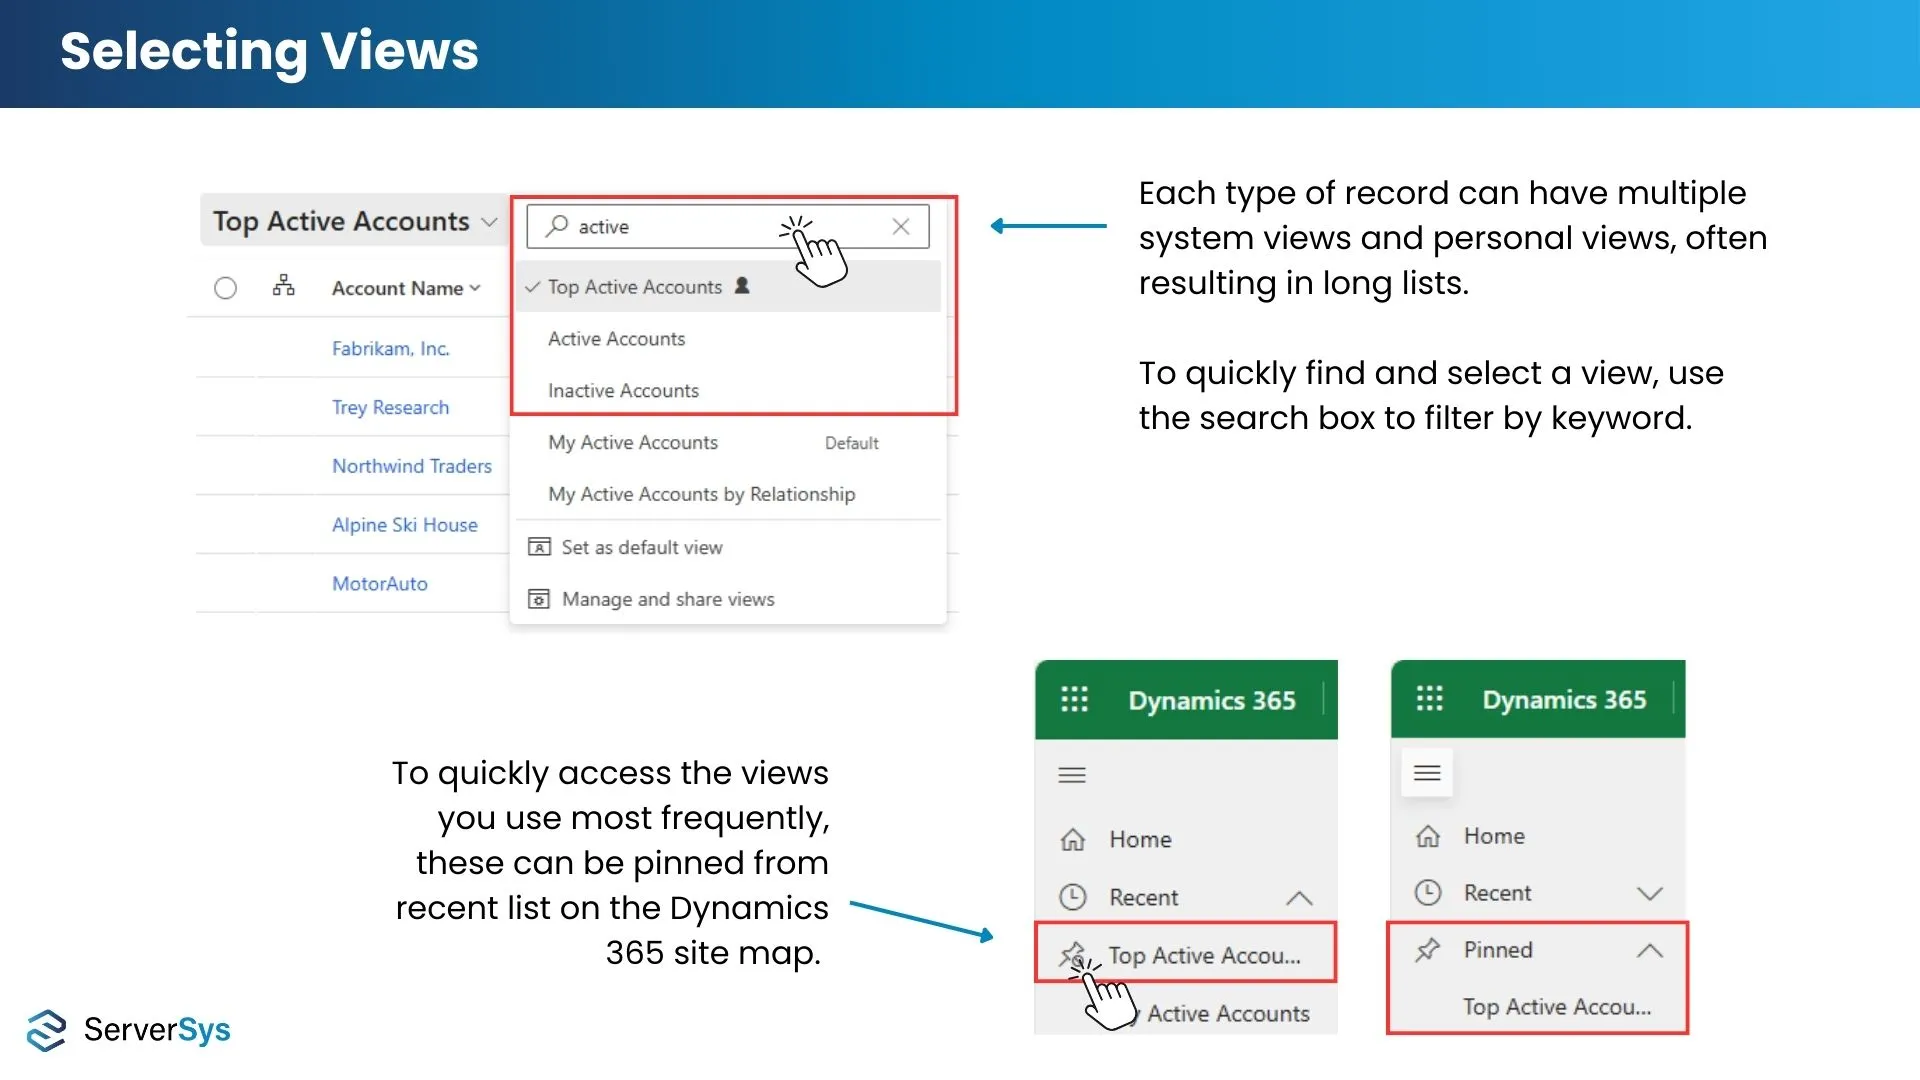Click the person icon beside Top Active Accounts
The height and width of the screenshot is (1080, 1920).
(x=742, y=286)
